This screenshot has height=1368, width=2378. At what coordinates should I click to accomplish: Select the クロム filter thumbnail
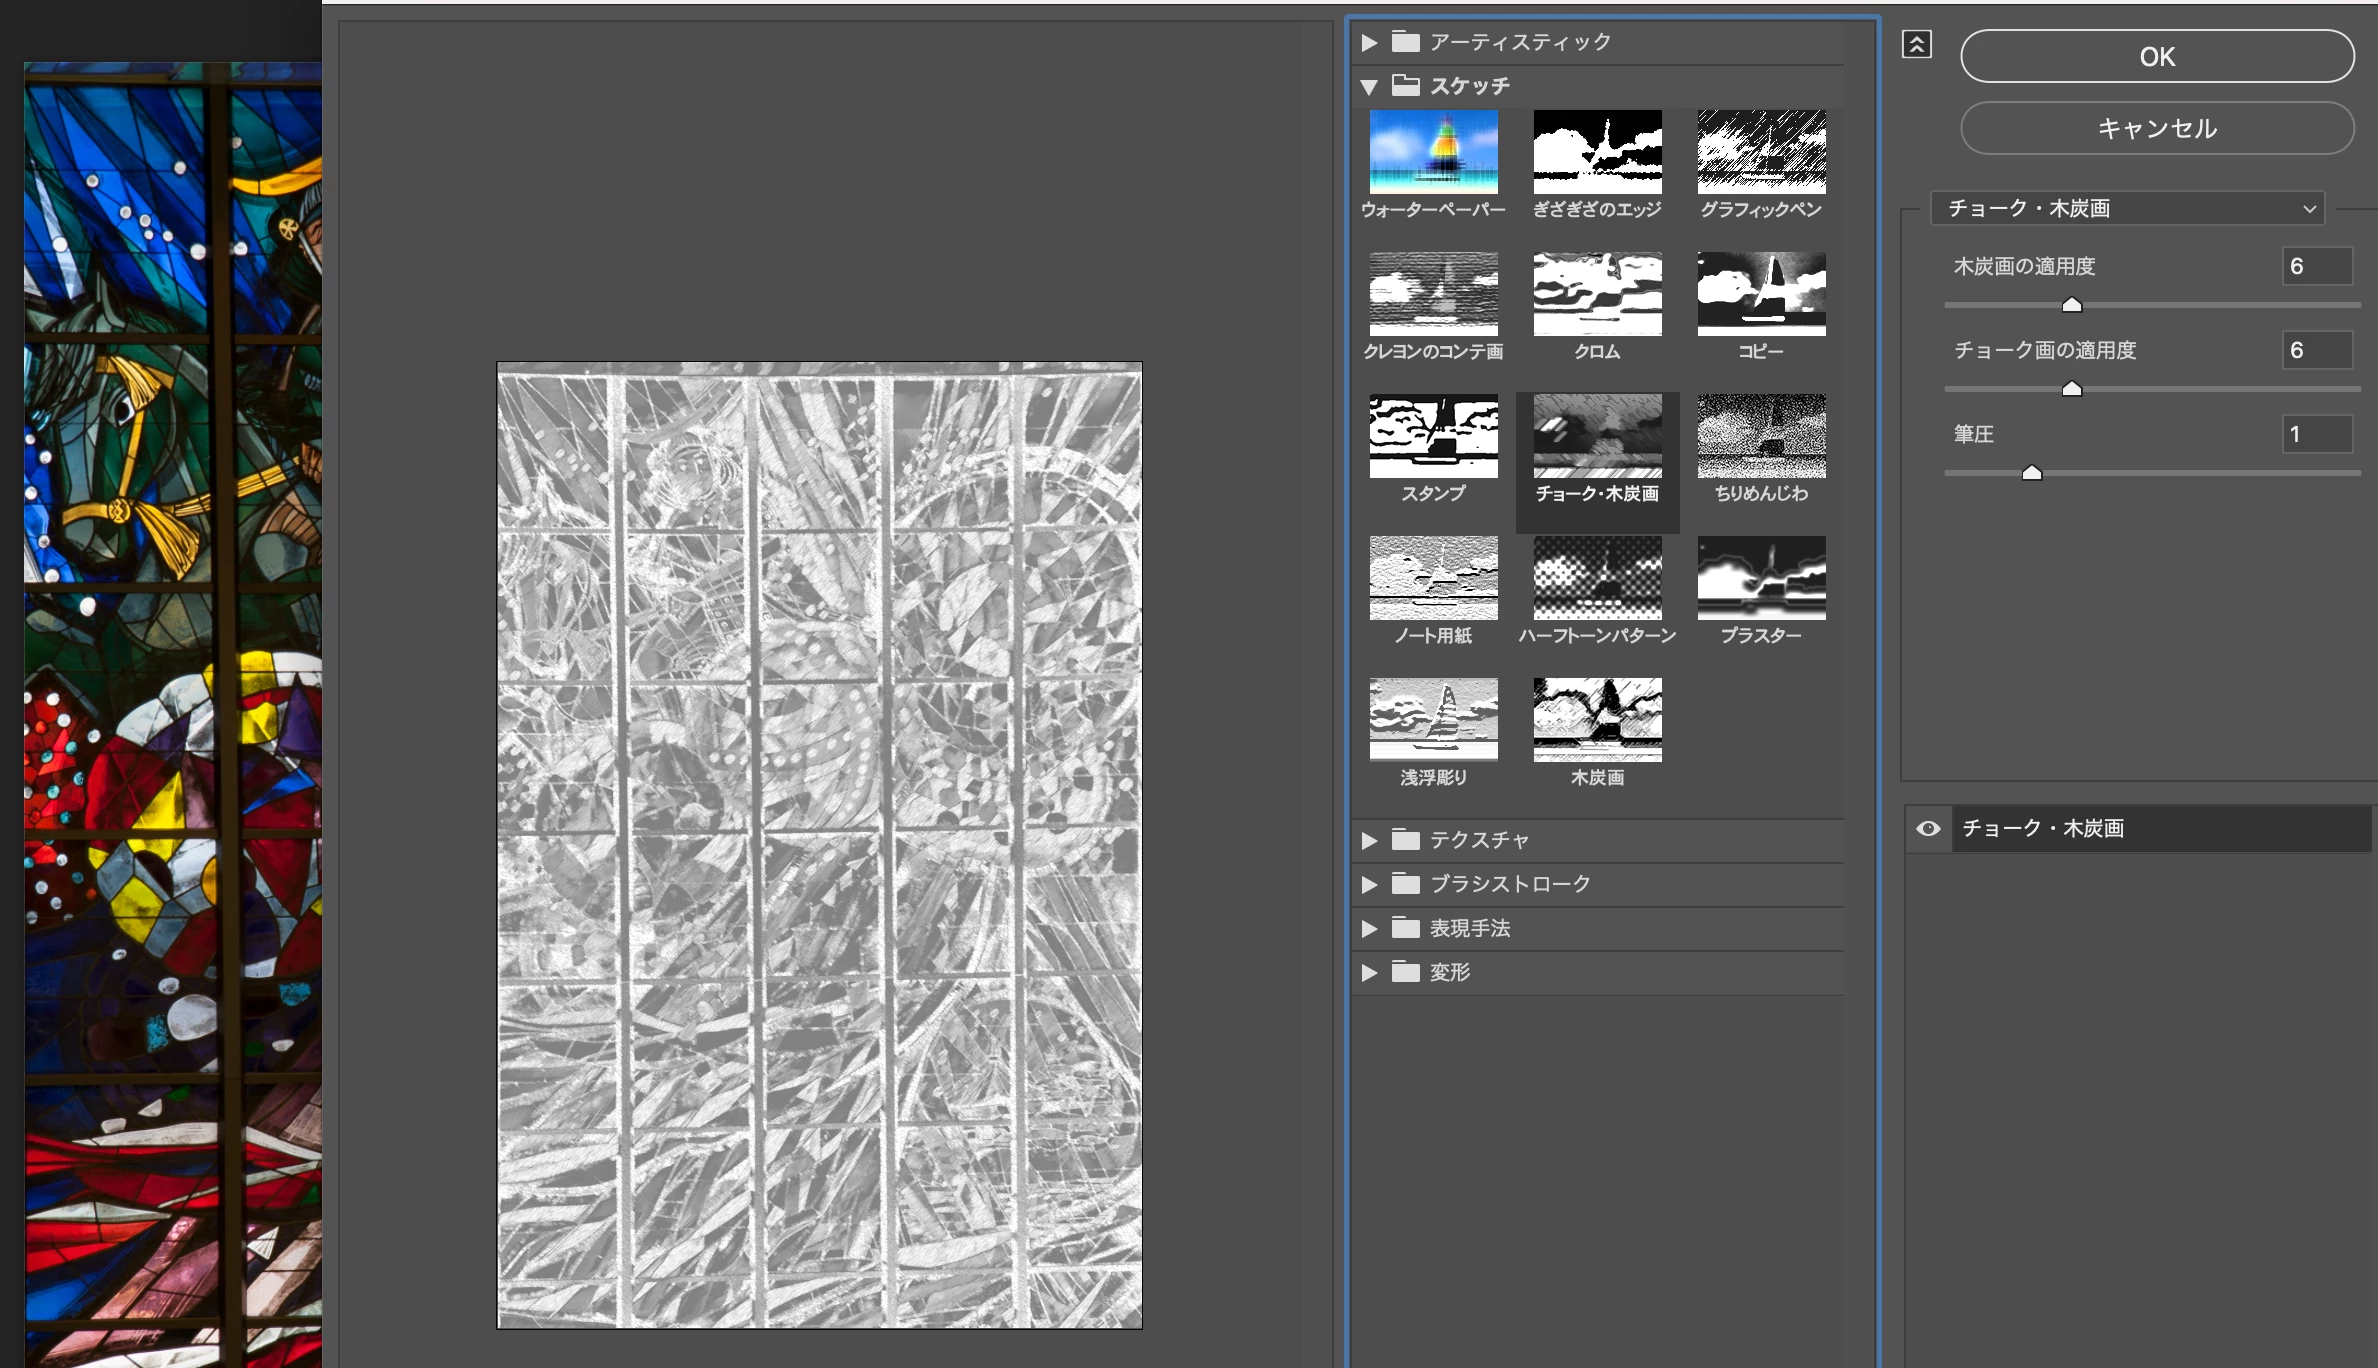1597,294
